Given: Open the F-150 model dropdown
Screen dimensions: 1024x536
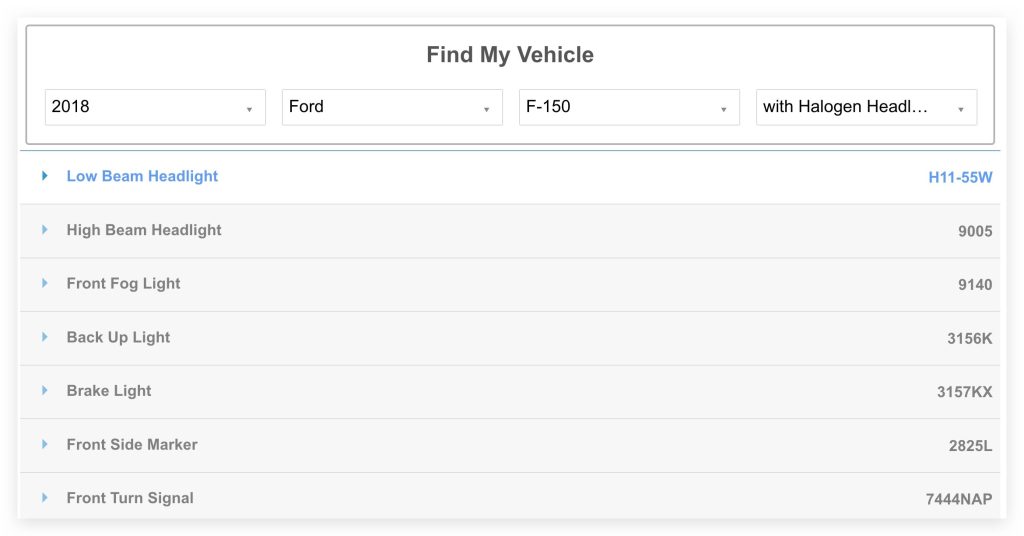Looking at the screenshot, I should pos(629,107).
